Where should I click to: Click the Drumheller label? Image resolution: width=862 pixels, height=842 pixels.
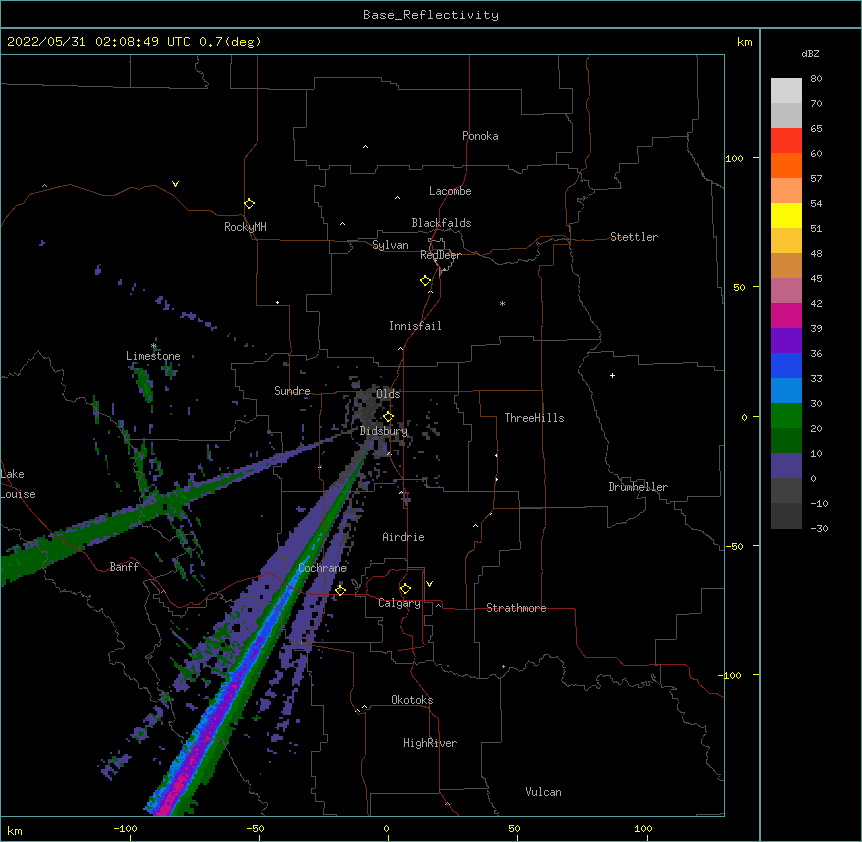pyautogui.click(x=638, y=487)
